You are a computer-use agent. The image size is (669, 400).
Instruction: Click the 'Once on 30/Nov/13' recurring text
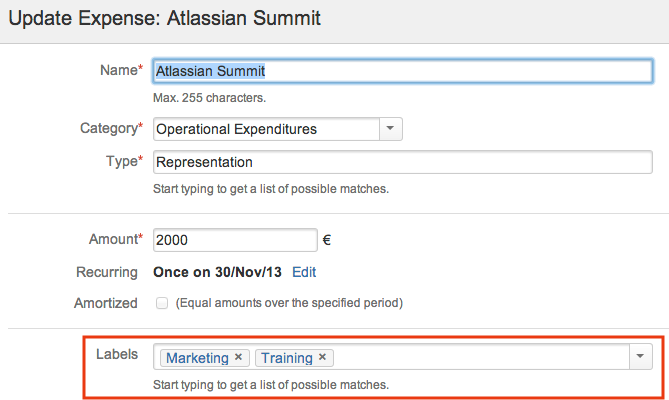coord(217,272)
